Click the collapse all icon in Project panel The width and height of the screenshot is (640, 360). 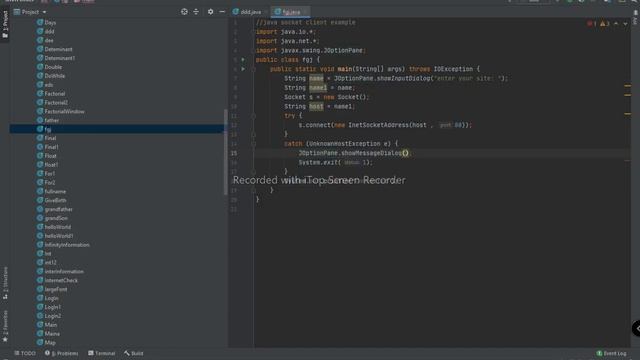pyautogui.click(x=196, y=12)
